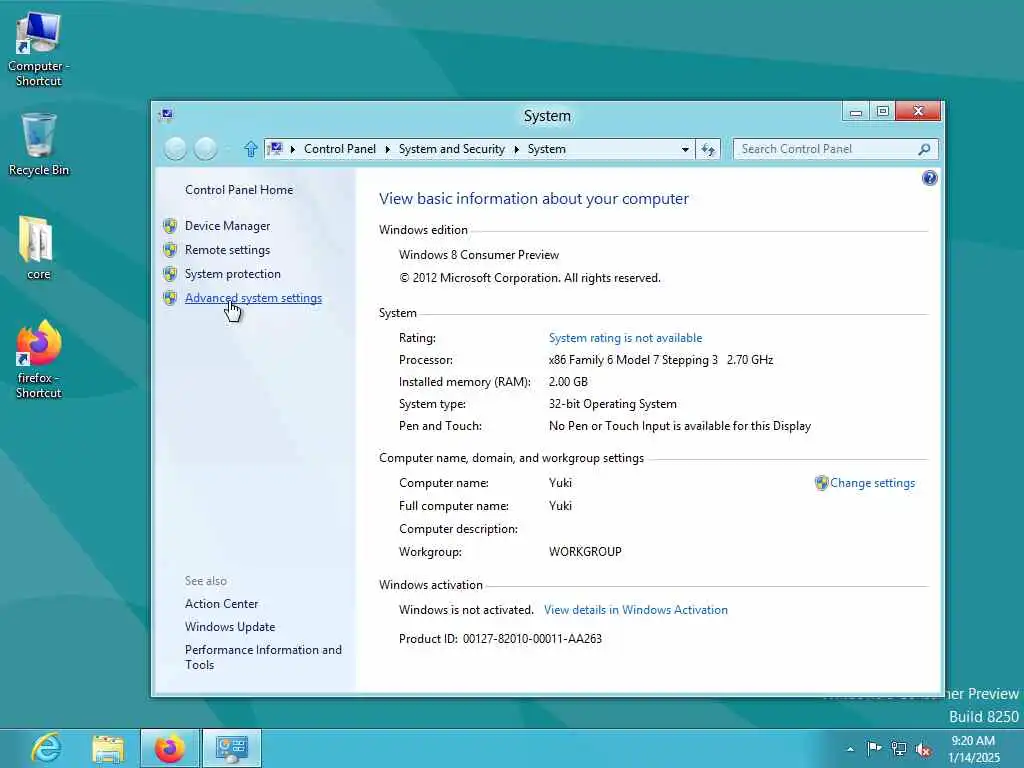The height and width of the screenshot is (768, 1024).
Task: Click the Change settings link
Action: [x=872, y=483]
